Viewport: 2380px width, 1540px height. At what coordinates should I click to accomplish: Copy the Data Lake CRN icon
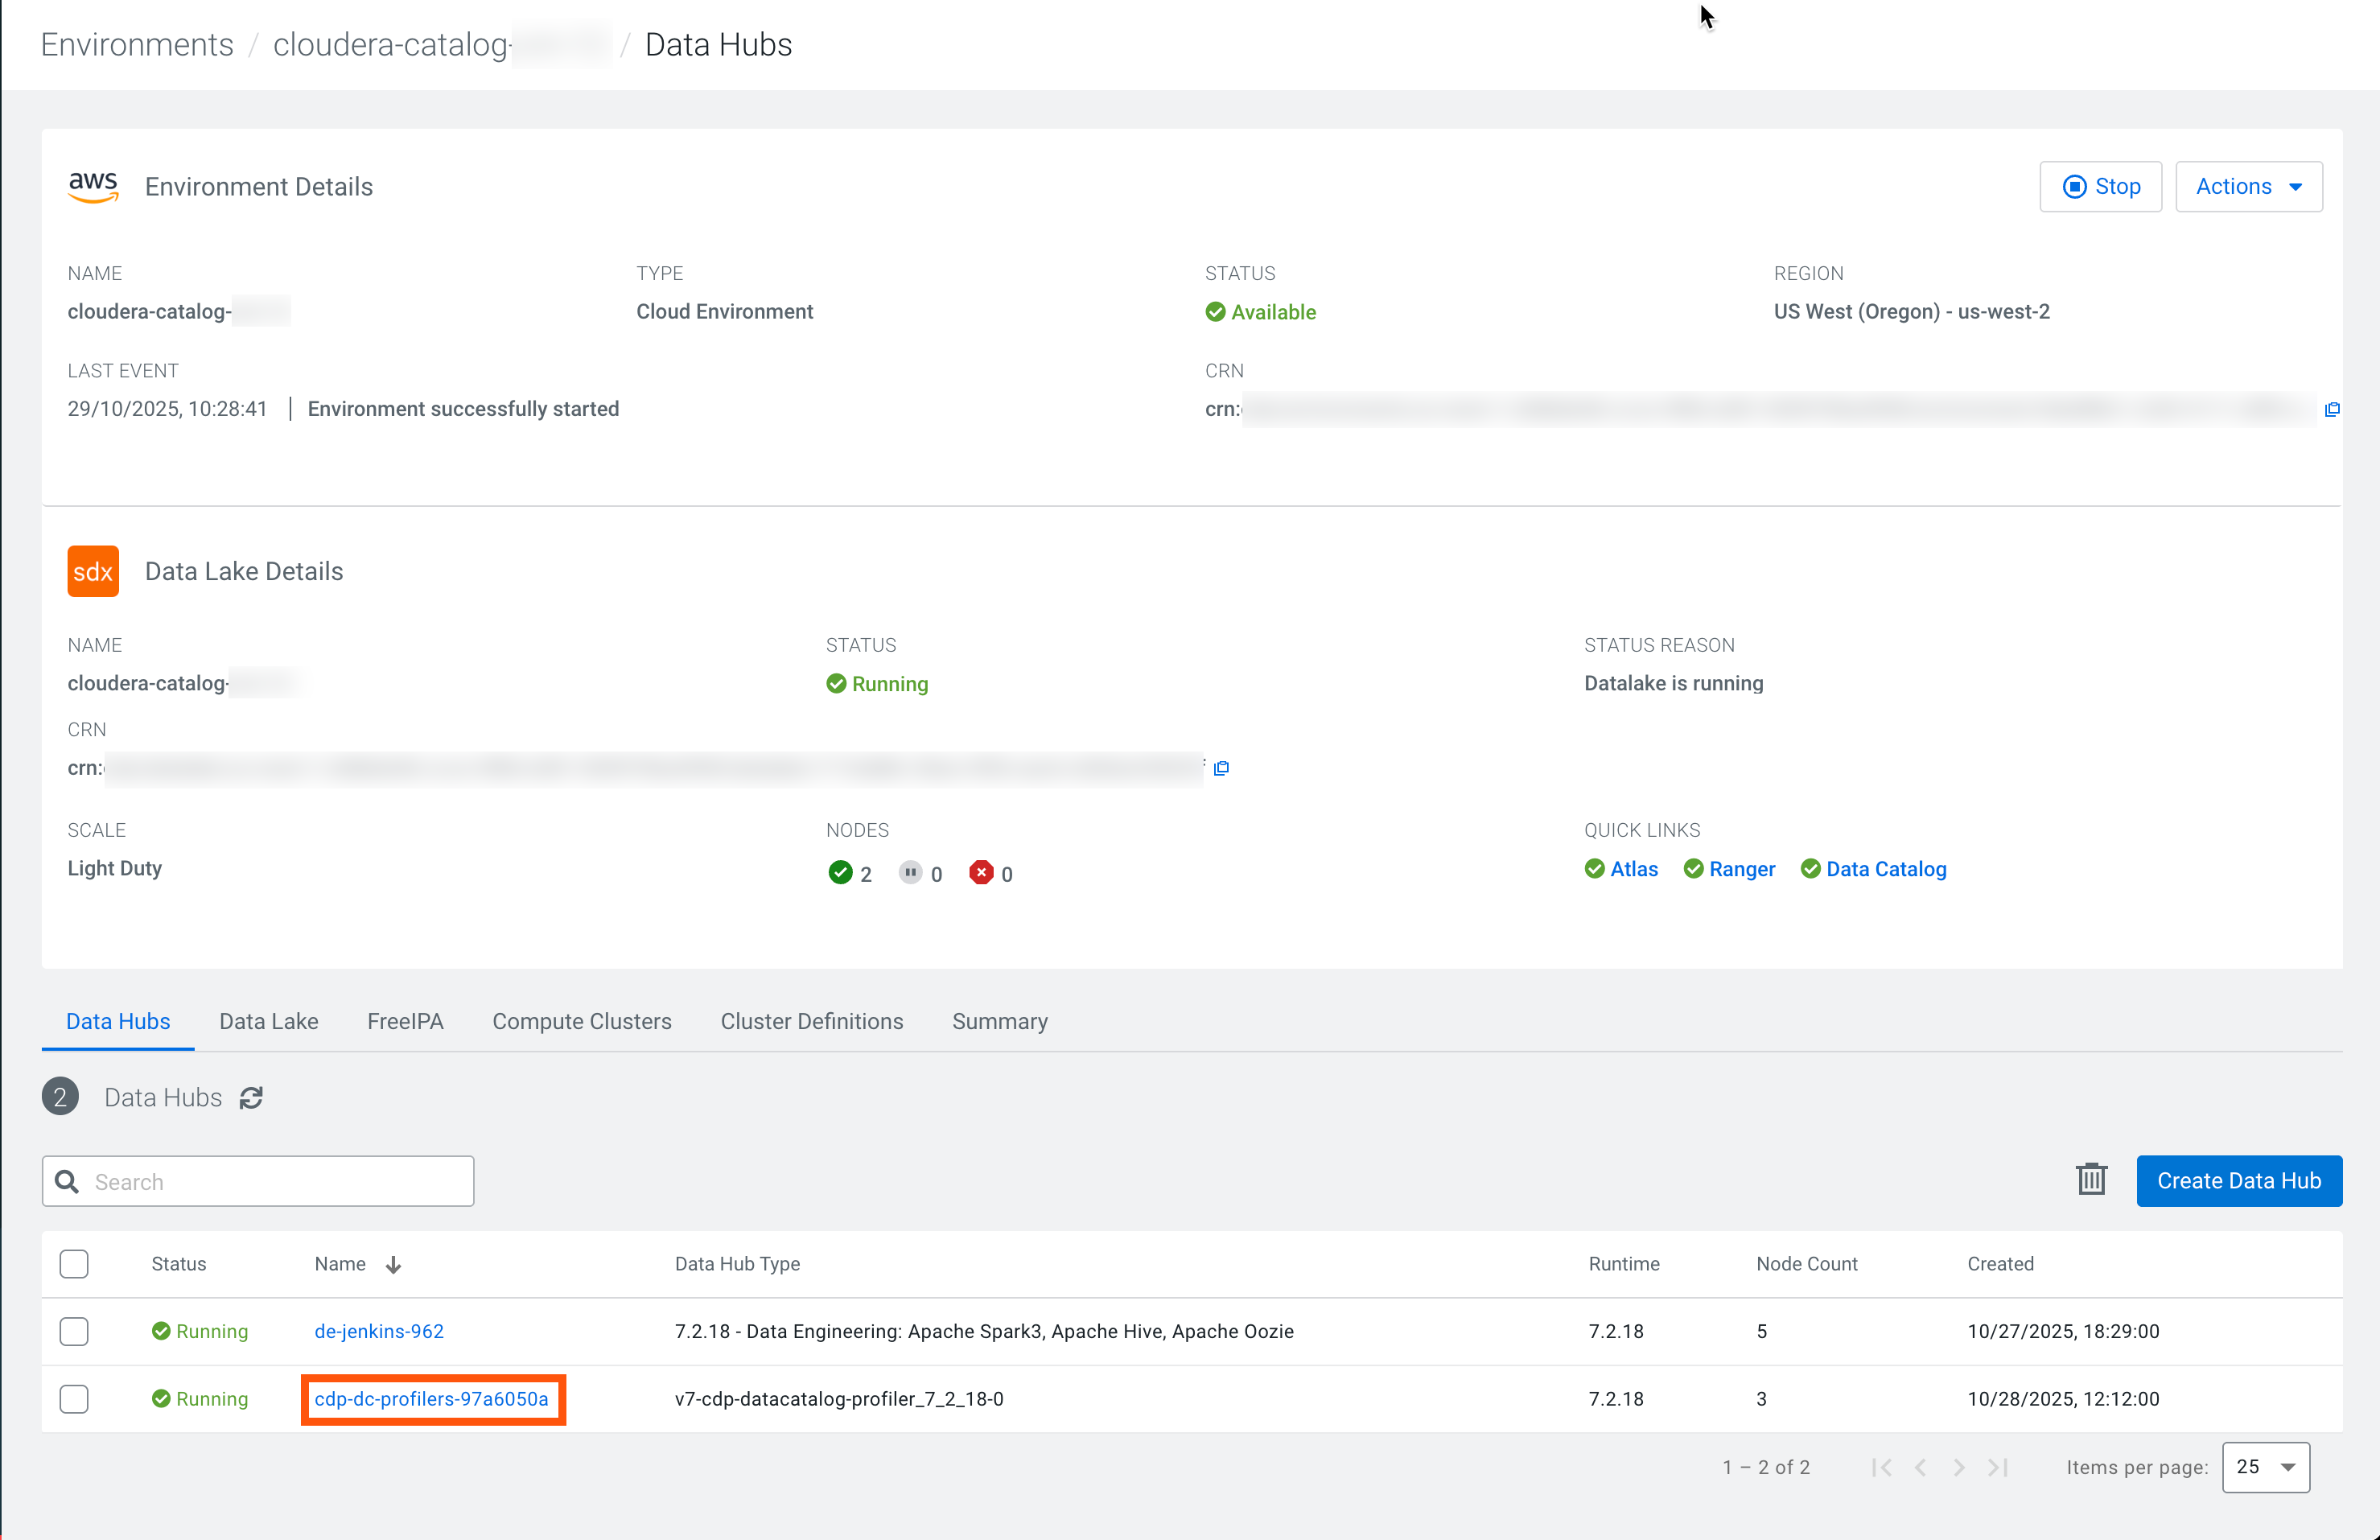(1221, 768)
